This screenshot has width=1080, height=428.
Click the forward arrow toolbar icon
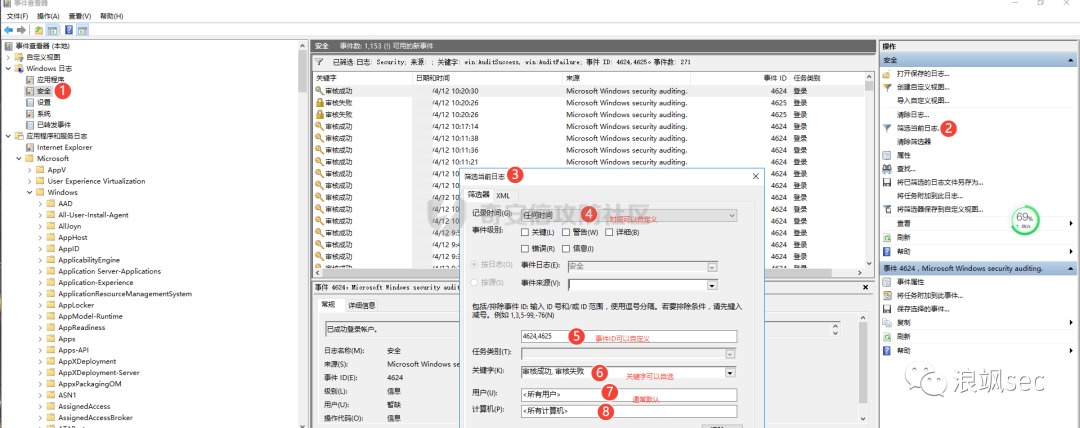point(22,30)
